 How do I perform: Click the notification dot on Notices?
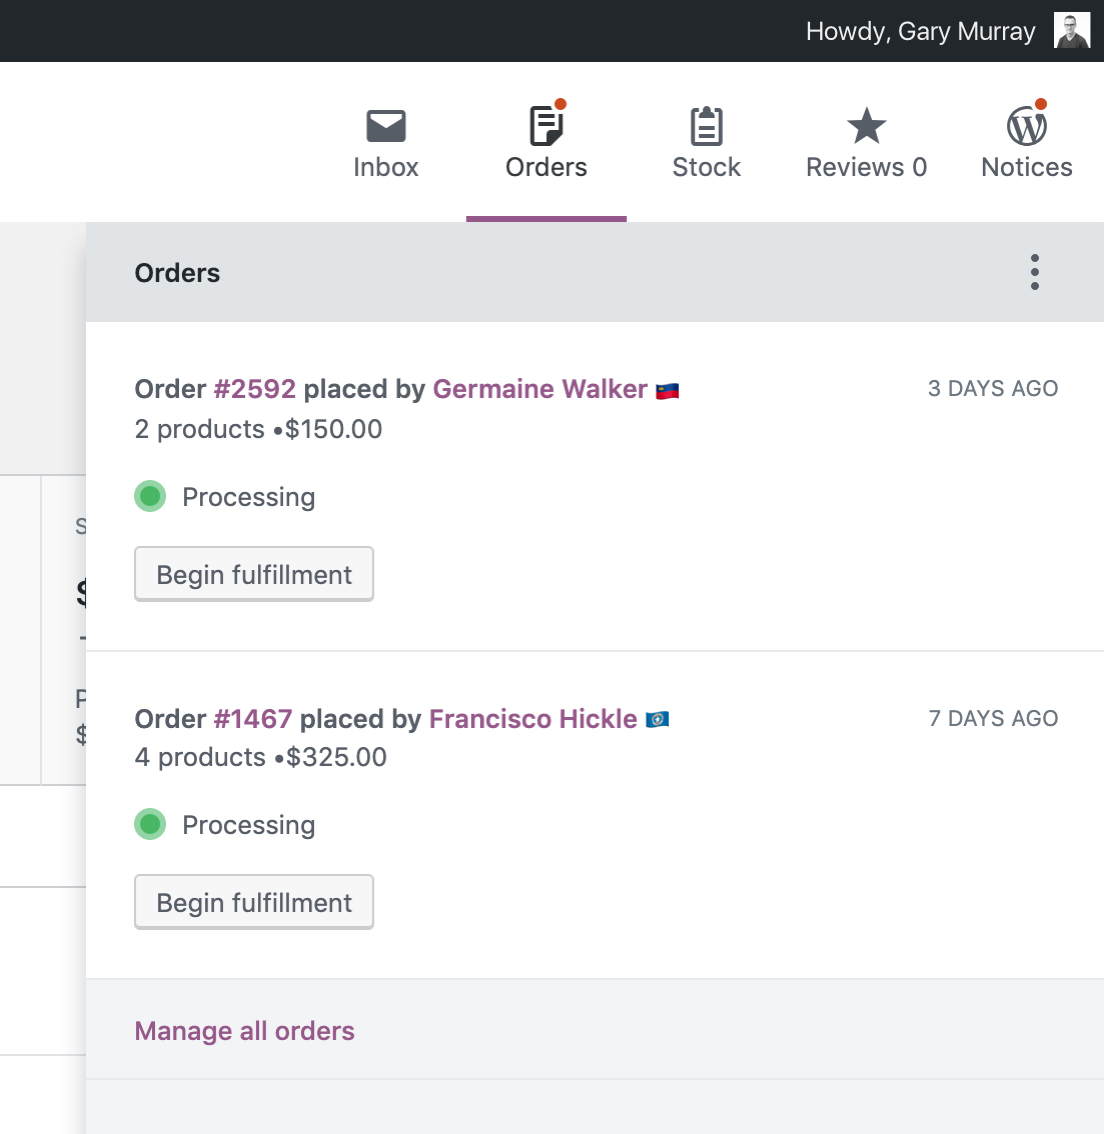pos(1041,102)
